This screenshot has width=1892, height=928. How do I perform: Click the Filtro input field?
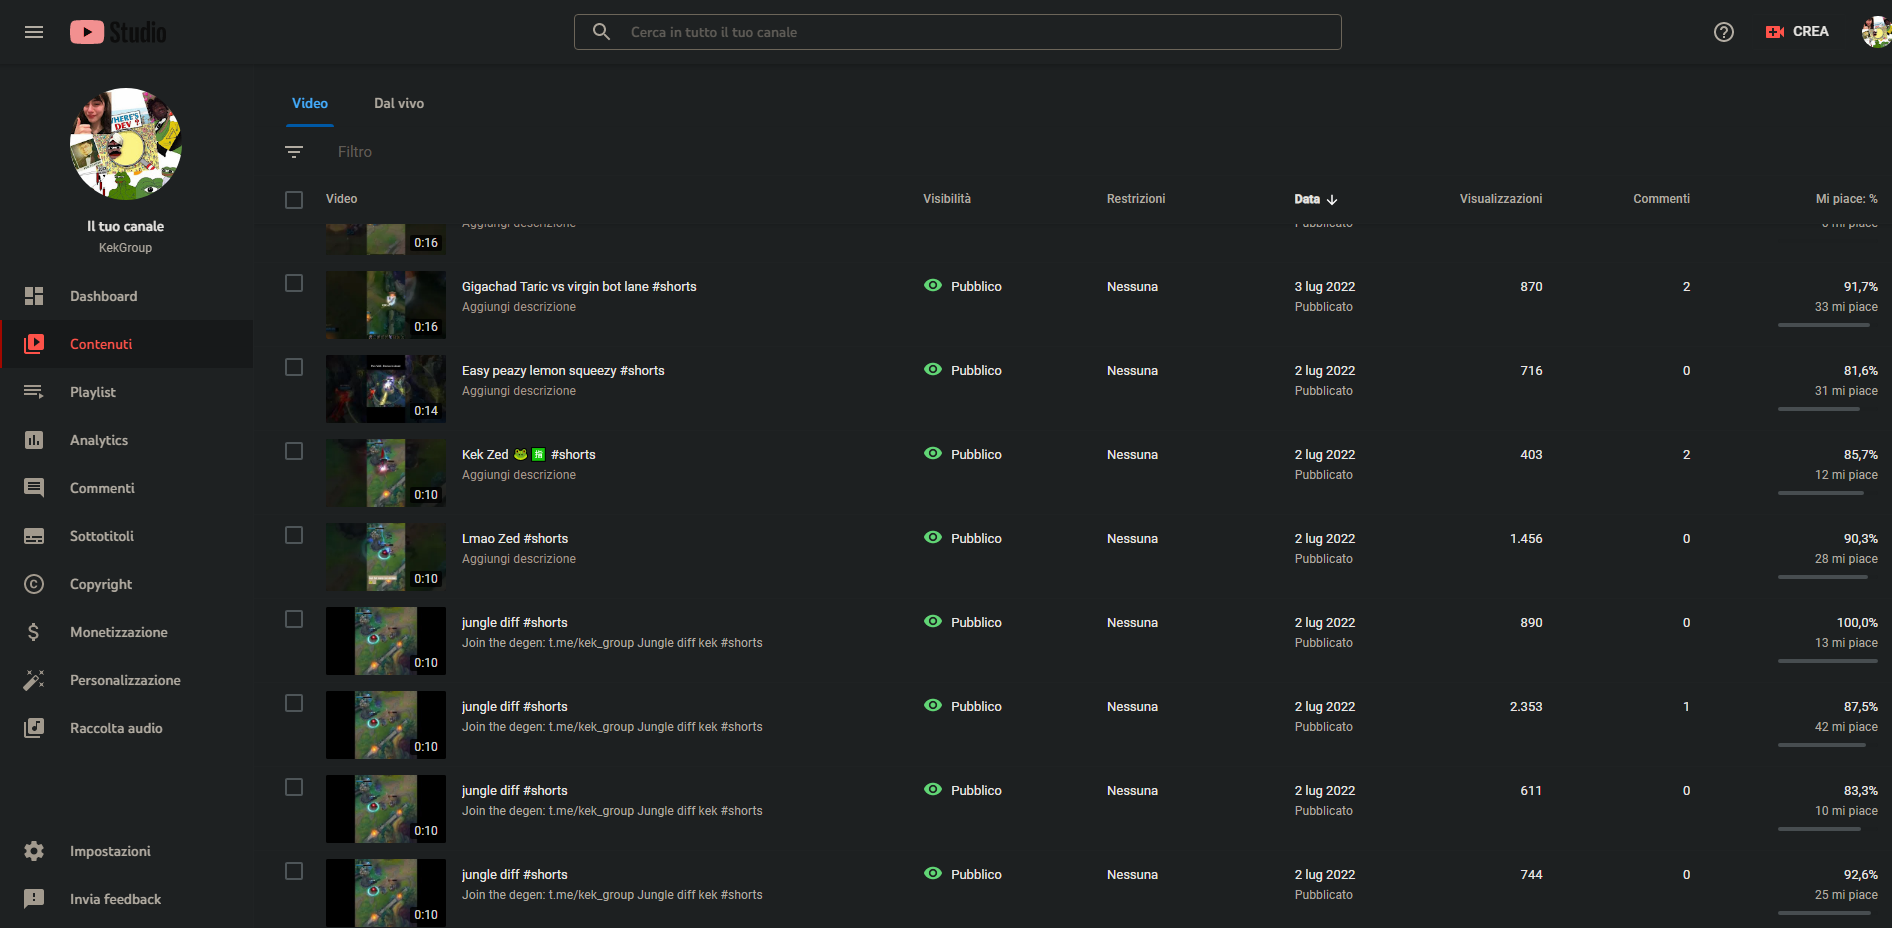[x=355, y=152]
